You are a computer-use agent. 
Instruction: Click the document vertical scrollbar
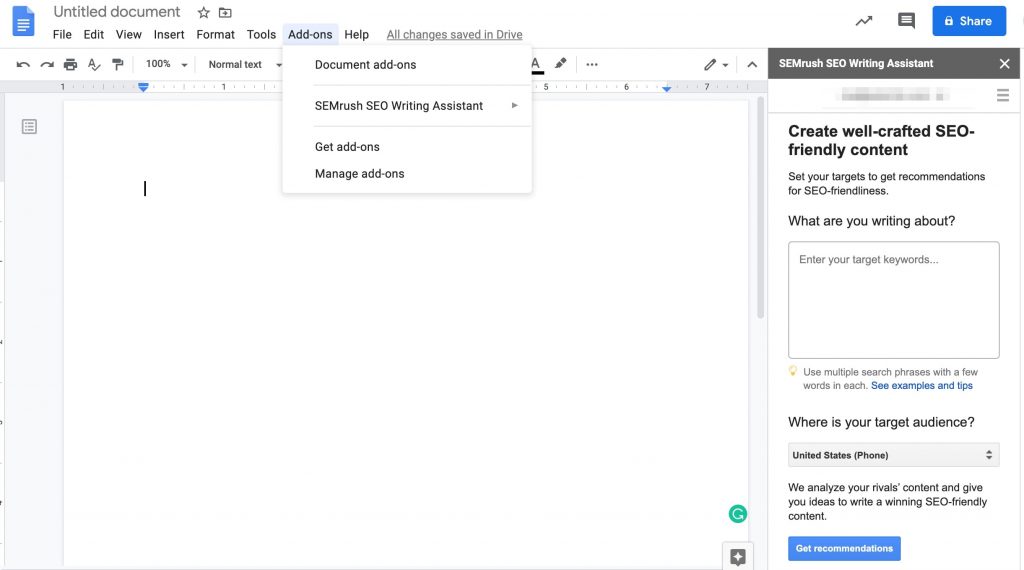coord(760,208)
